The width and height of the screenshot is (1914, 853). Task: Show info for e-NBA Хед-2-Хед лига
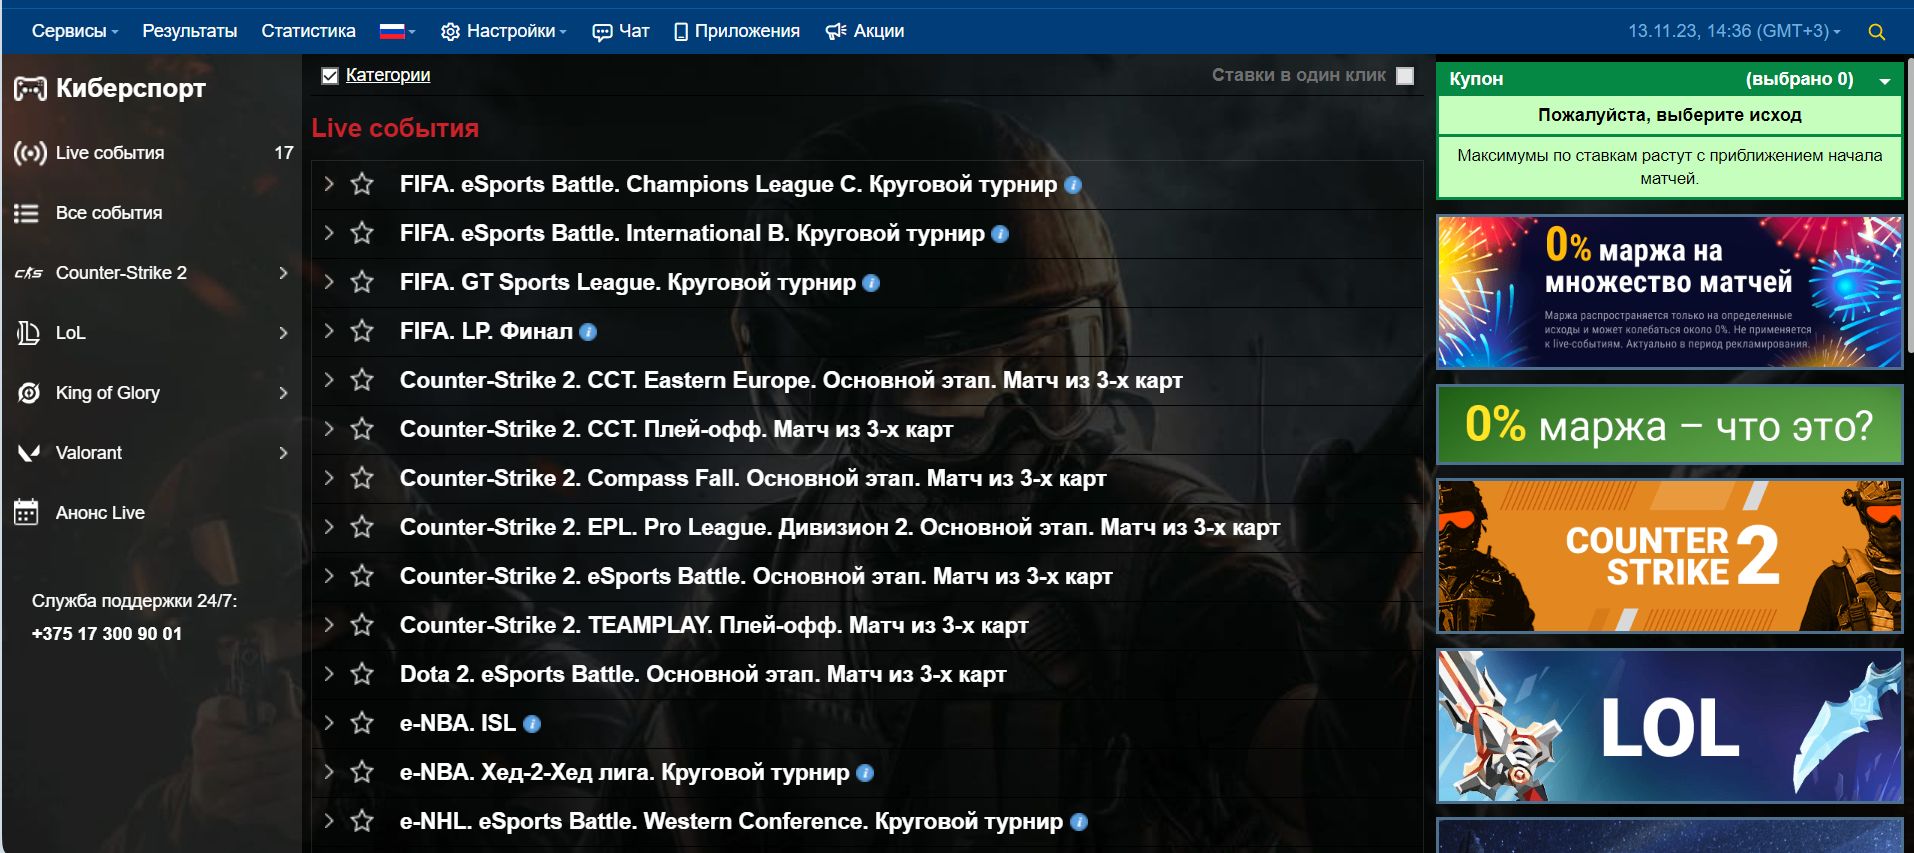click(x=865, y=773)
